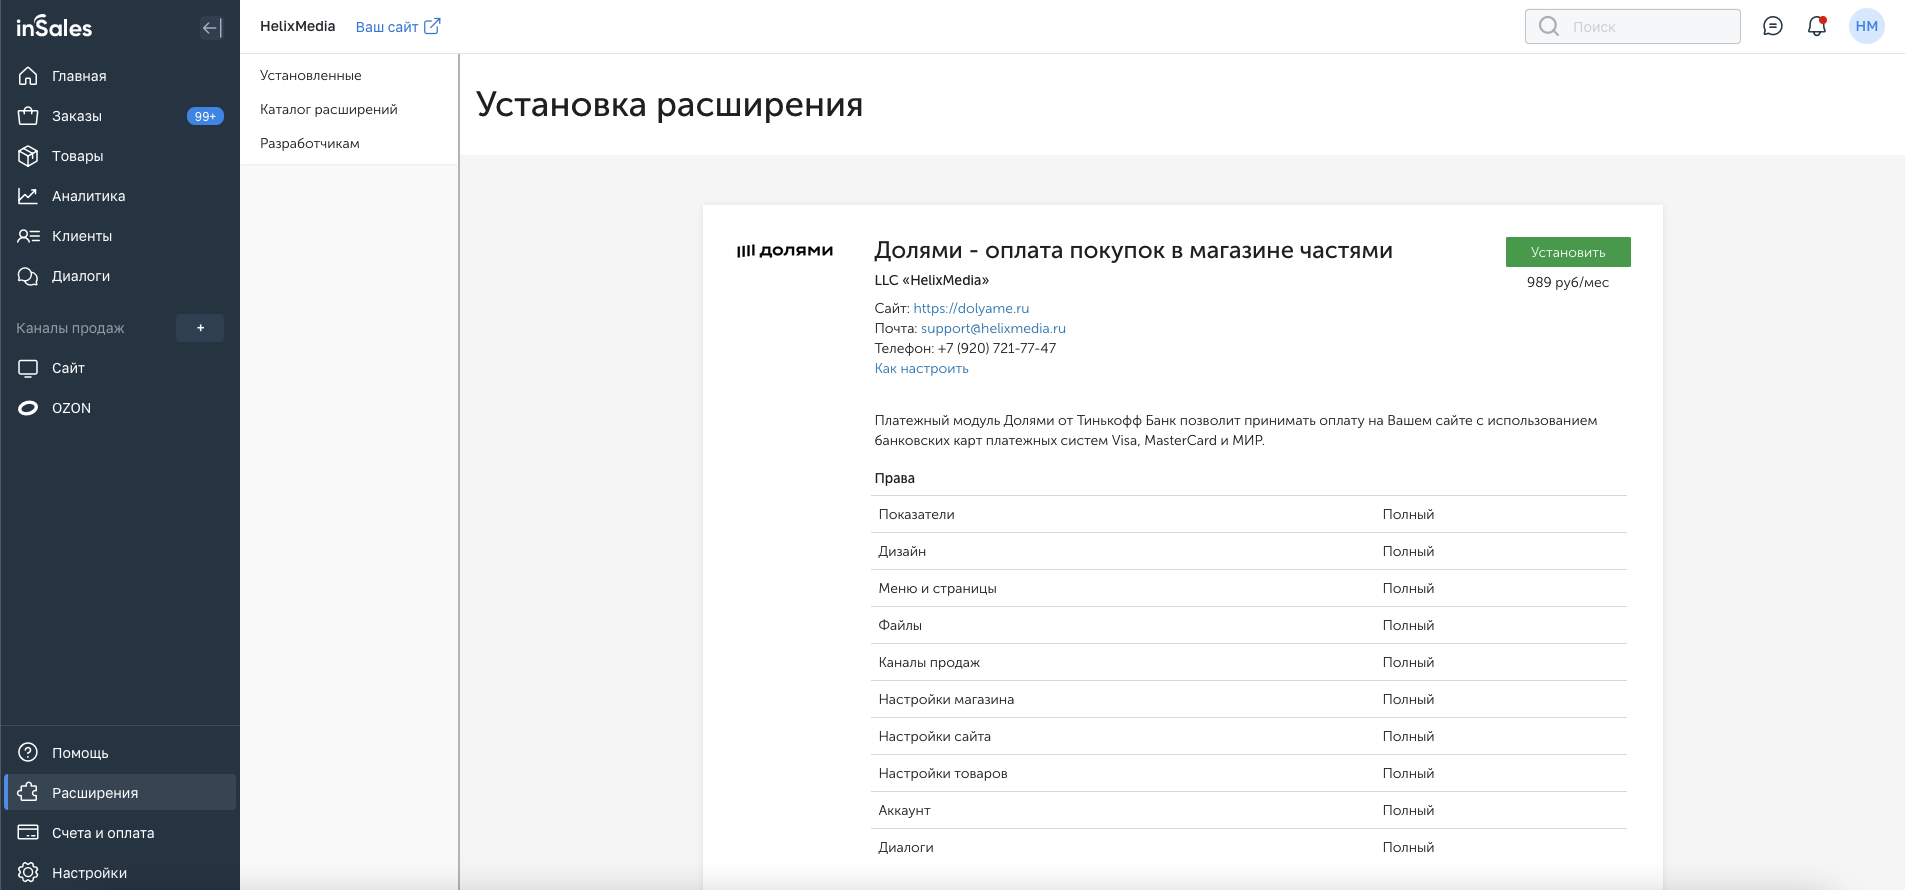Viewport: 1905px width, 890px height.
Task: Click the Меню и страницы permission label
Action: (938, 588)
